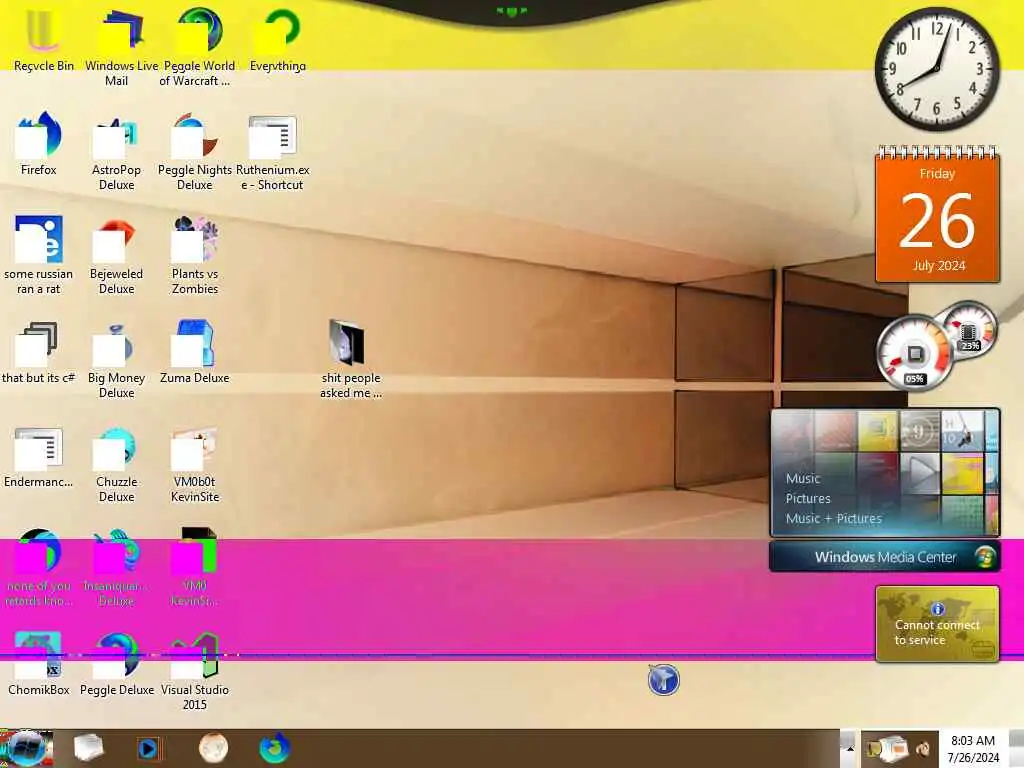The width and height of the screenshot is (1024, 768).
Task: Select Pictures in the Media Center gadget
Action: tap(808, 498)
